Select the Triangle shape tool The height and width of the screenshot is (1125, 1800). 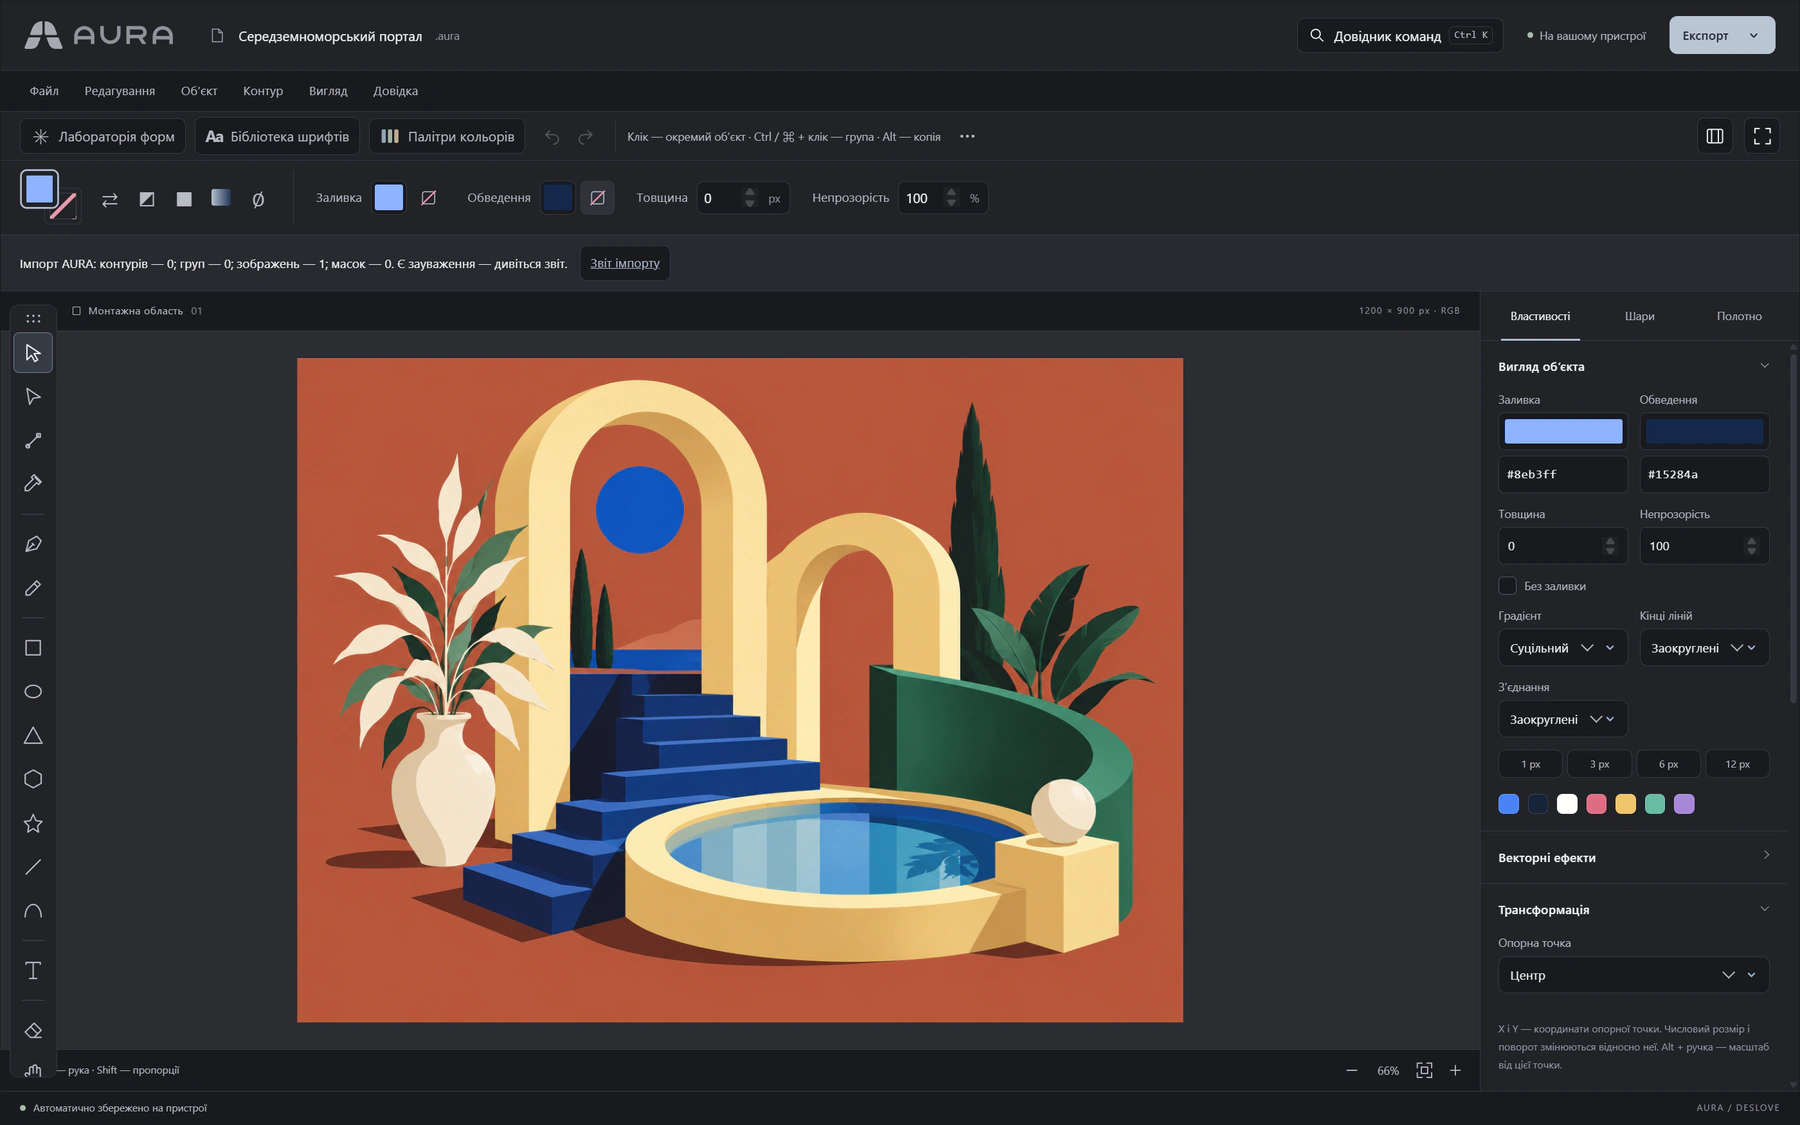pos(33,736)
